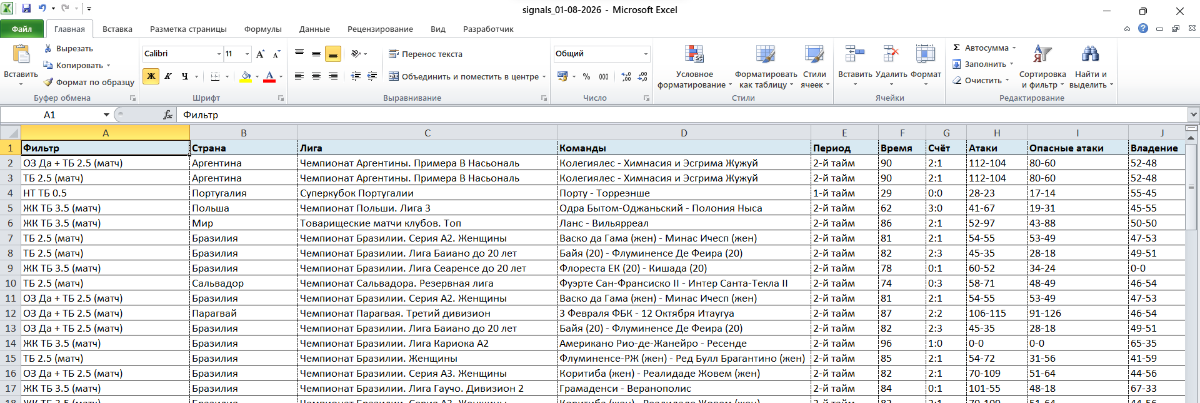Apply percent style (%) format

coord(587,76)
